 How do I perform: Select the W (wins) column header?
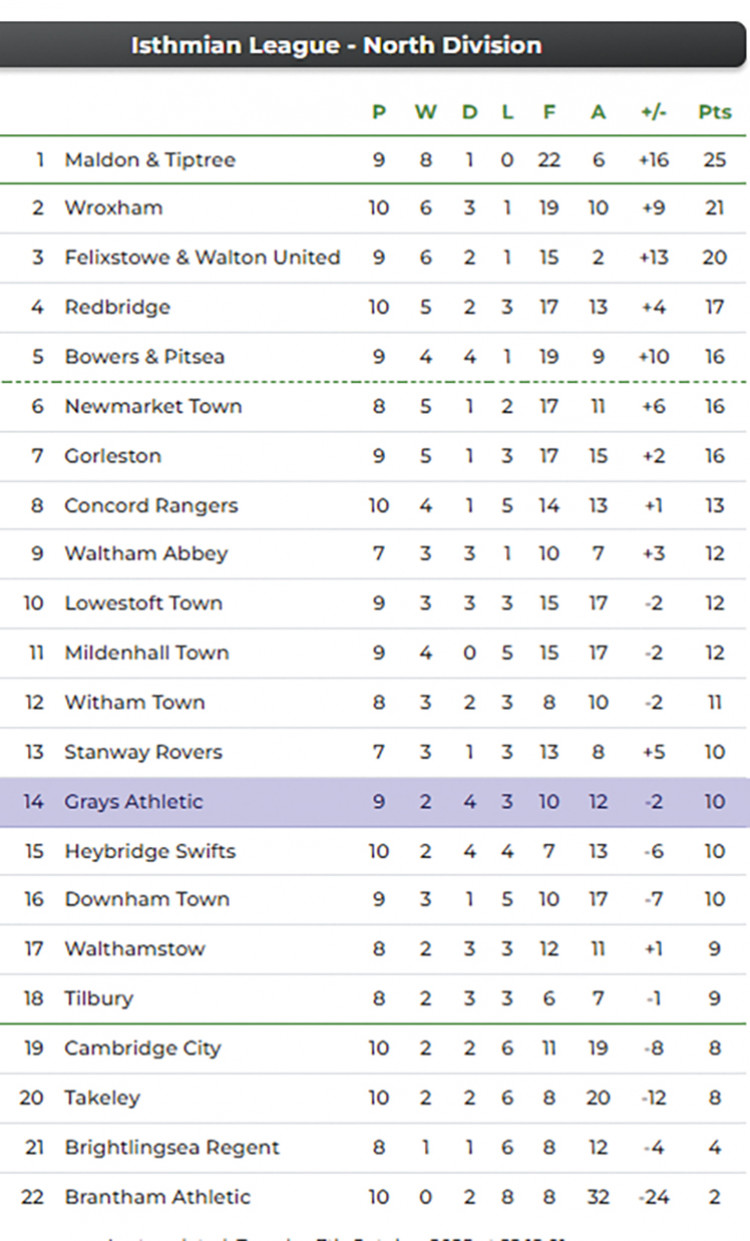[x=426, y=112]
